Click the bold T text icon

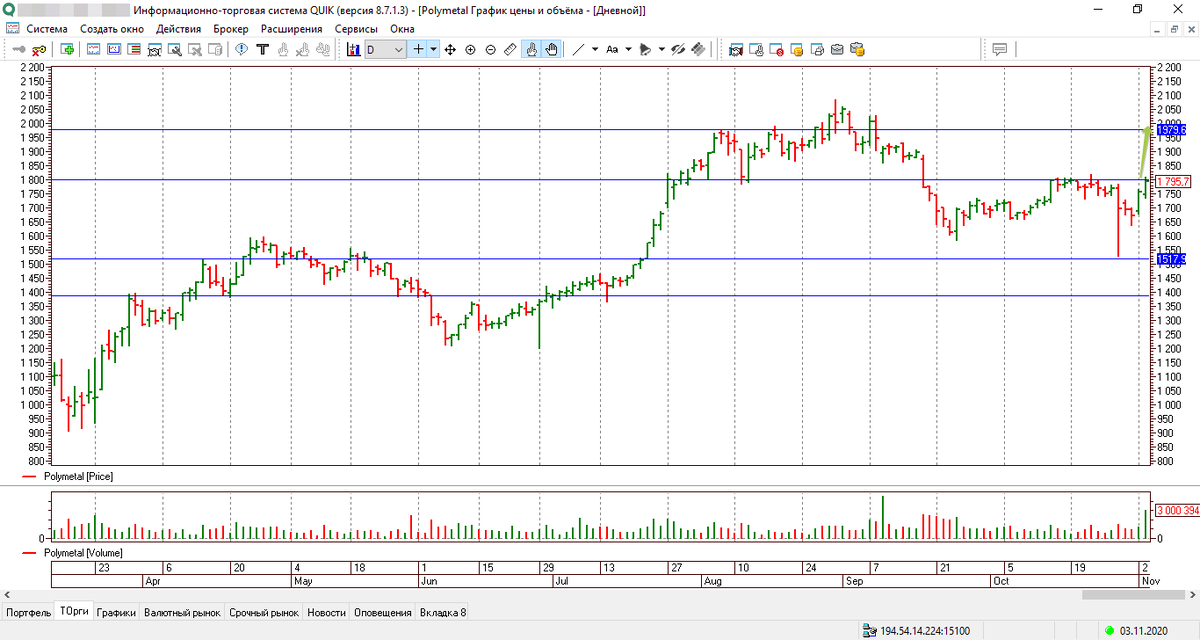(x=262, y=49)
